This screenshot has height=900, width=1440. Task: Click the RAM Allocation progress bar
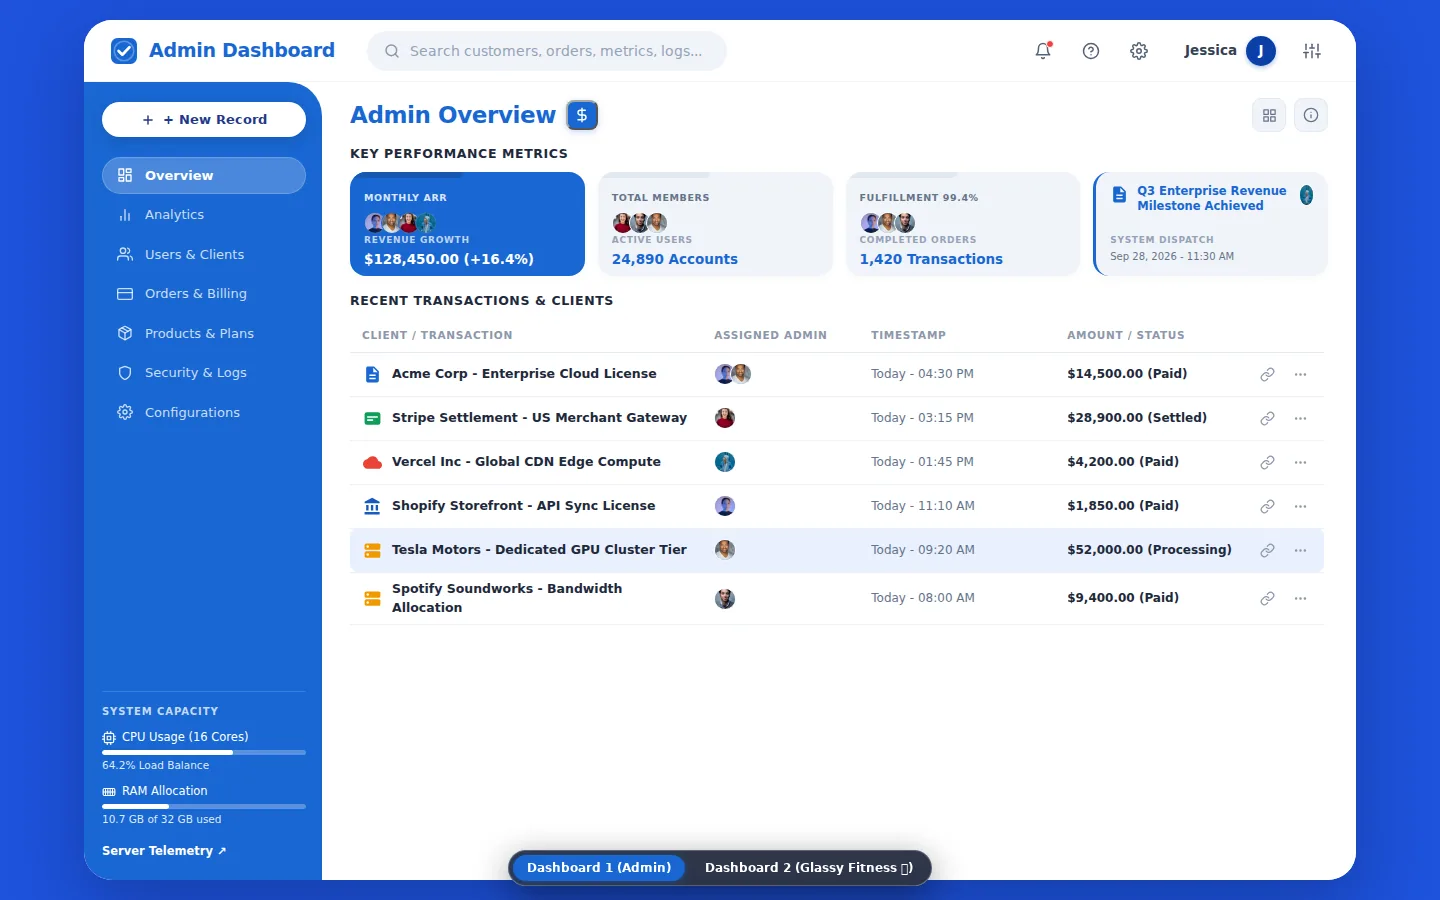[204, 806]
